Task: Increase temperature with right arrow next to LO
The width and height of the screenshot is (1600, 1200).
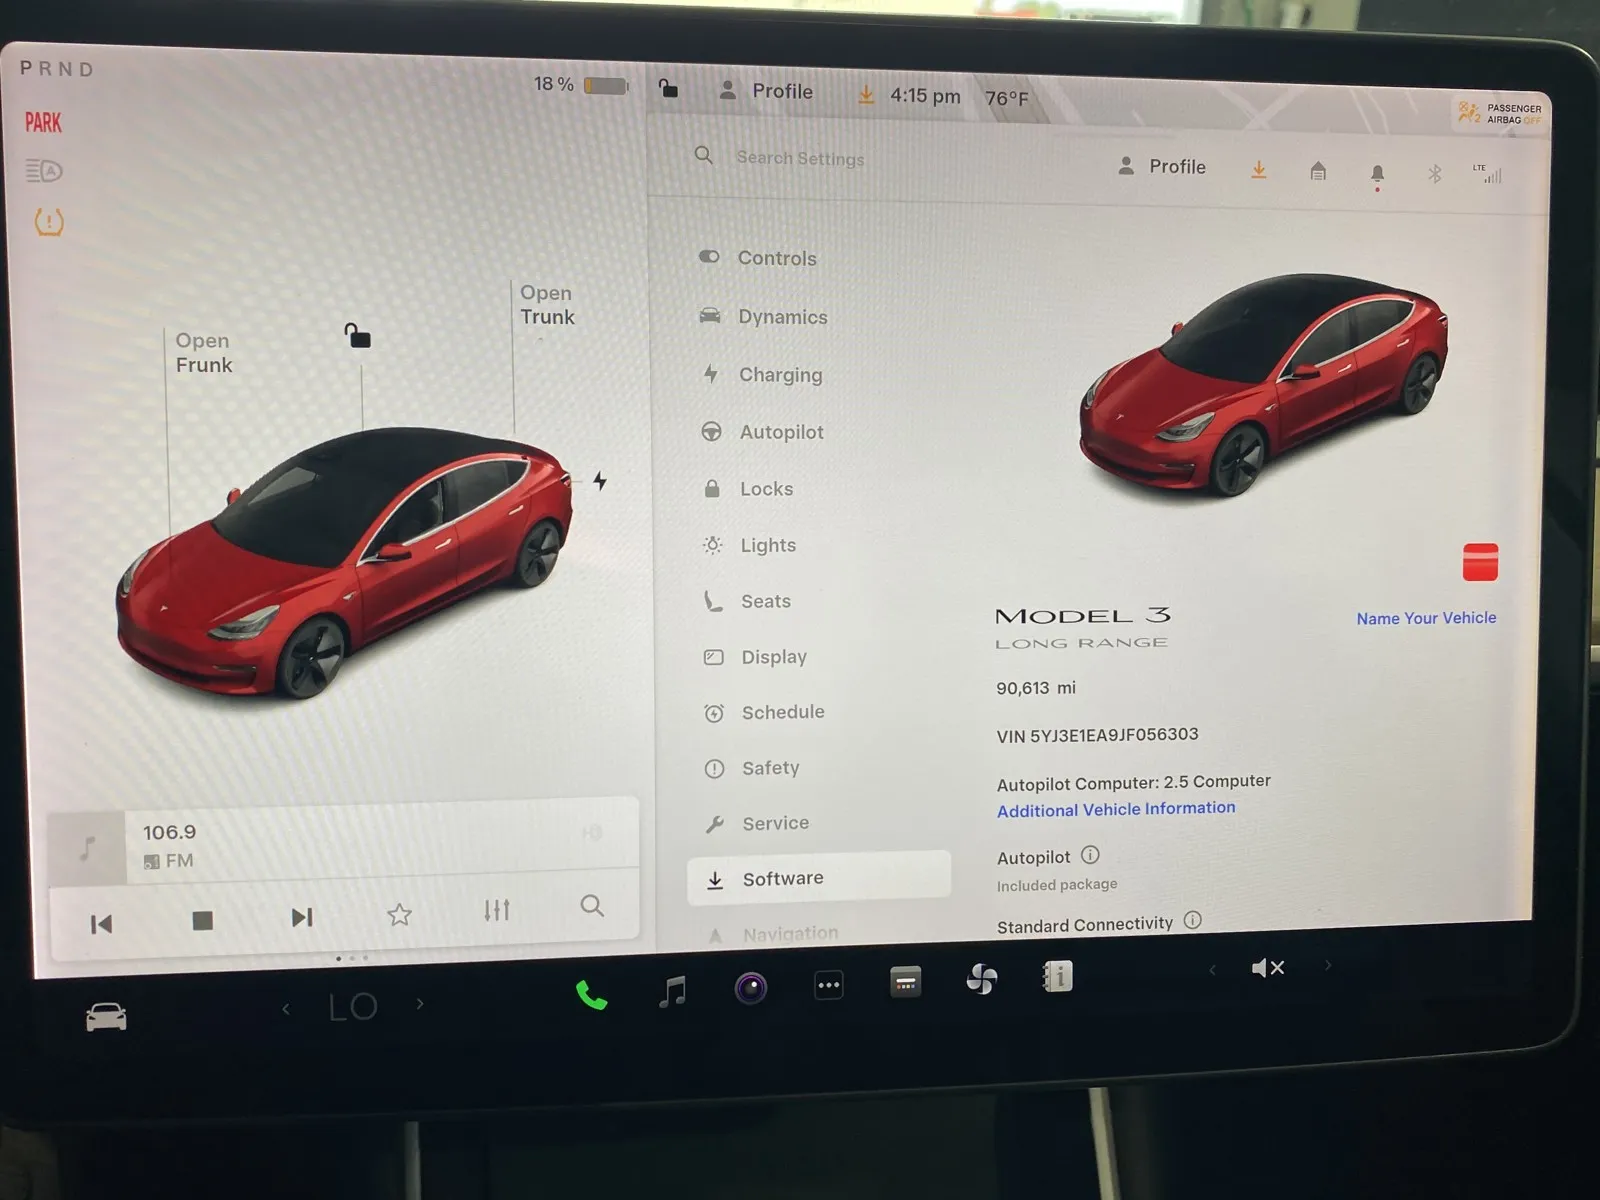Action: pyautogui.click(x=420, y=1004)
